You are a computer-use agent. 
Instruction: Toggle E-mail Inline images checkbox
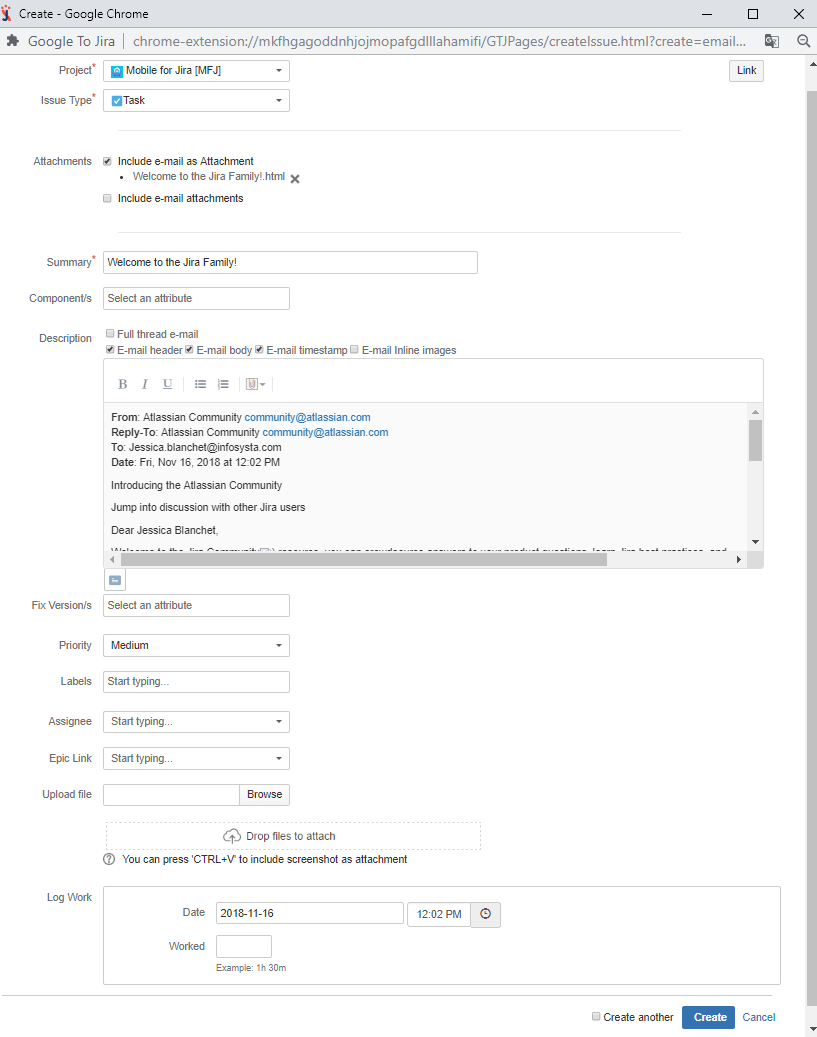(354, 350)
